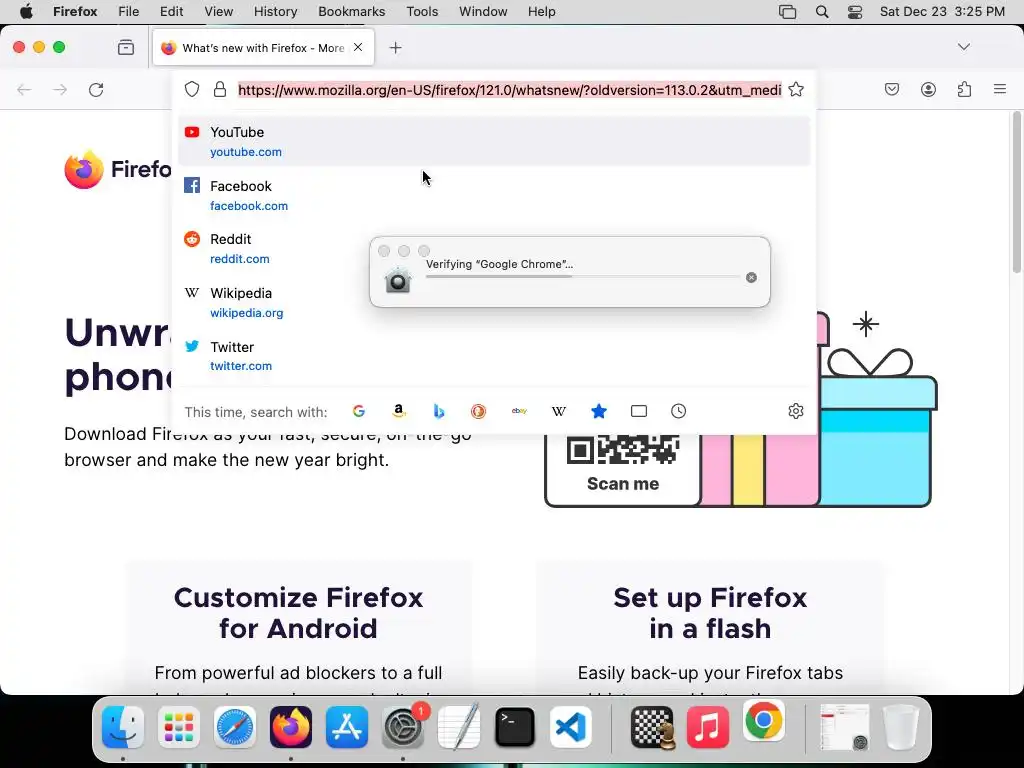The width and height of the screenshot is (1024, 768).
Task: Open the View menu
Action: pyautogui.click(x=218, y=12)
